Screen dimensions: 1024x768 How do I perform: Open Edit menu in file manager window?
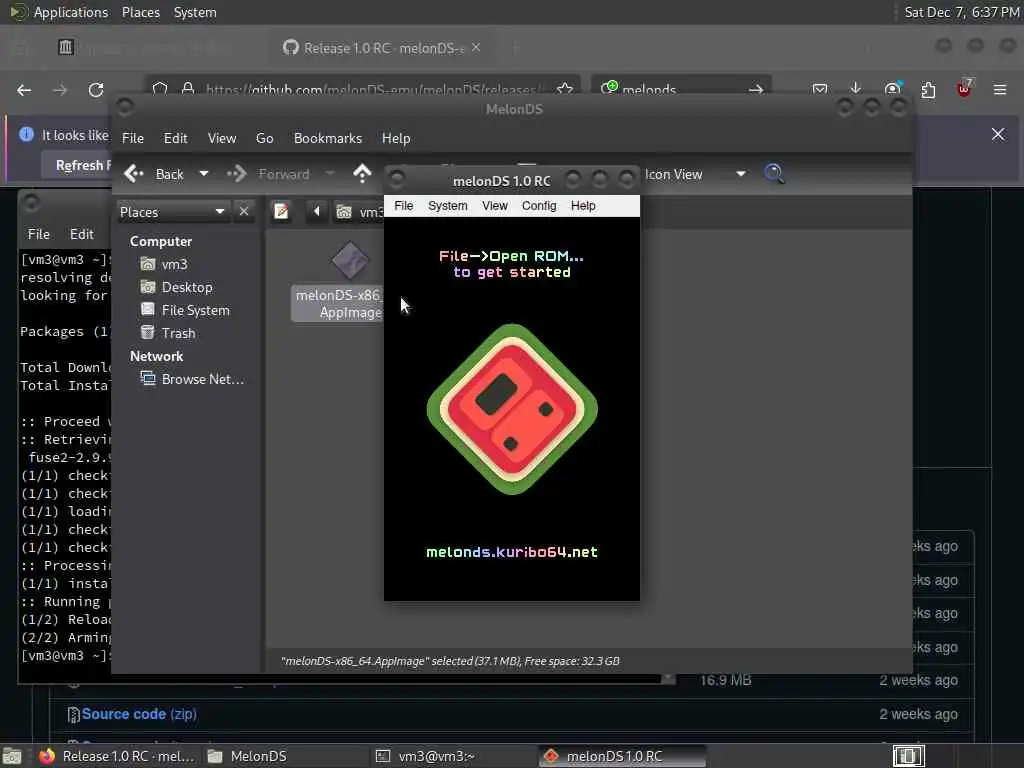[x=175, y=138]
